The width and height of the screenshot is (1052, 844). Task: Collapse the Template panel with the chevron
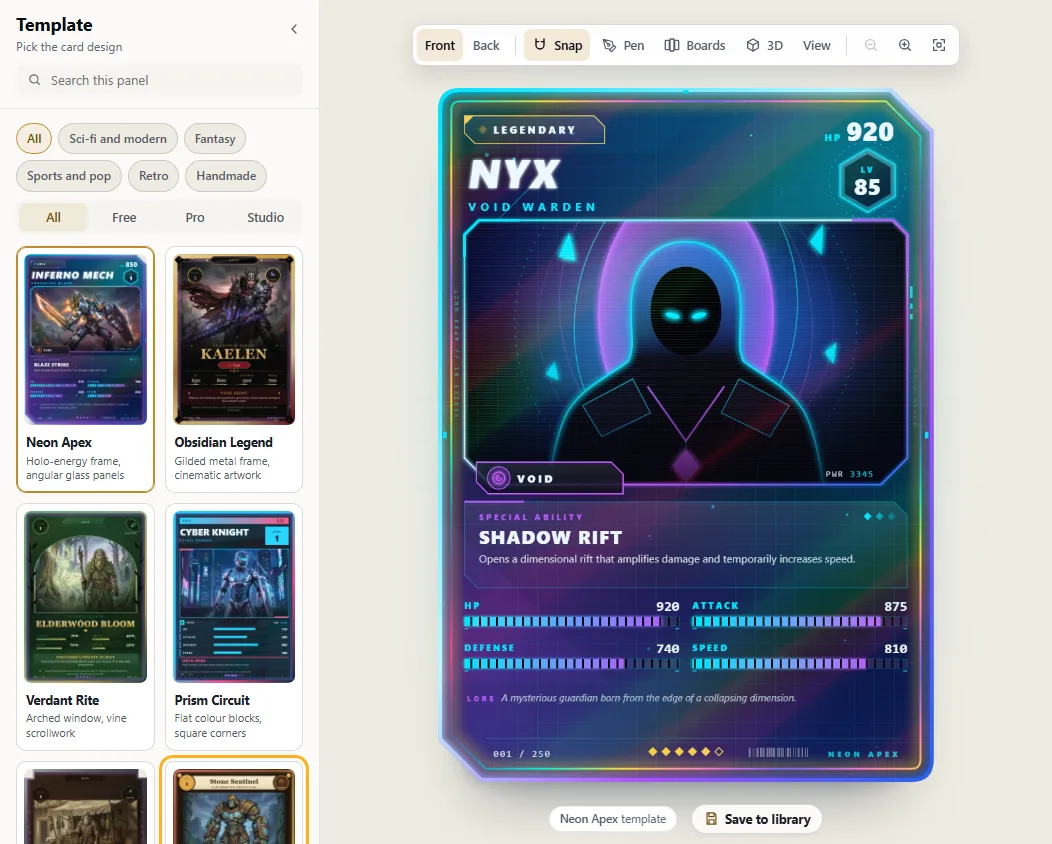[x=294, y=29]
